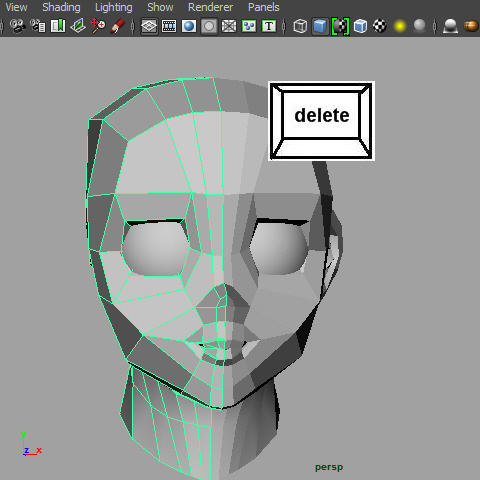
Task: Expand the Renderer menu
Action: click(x=211, y=7)
